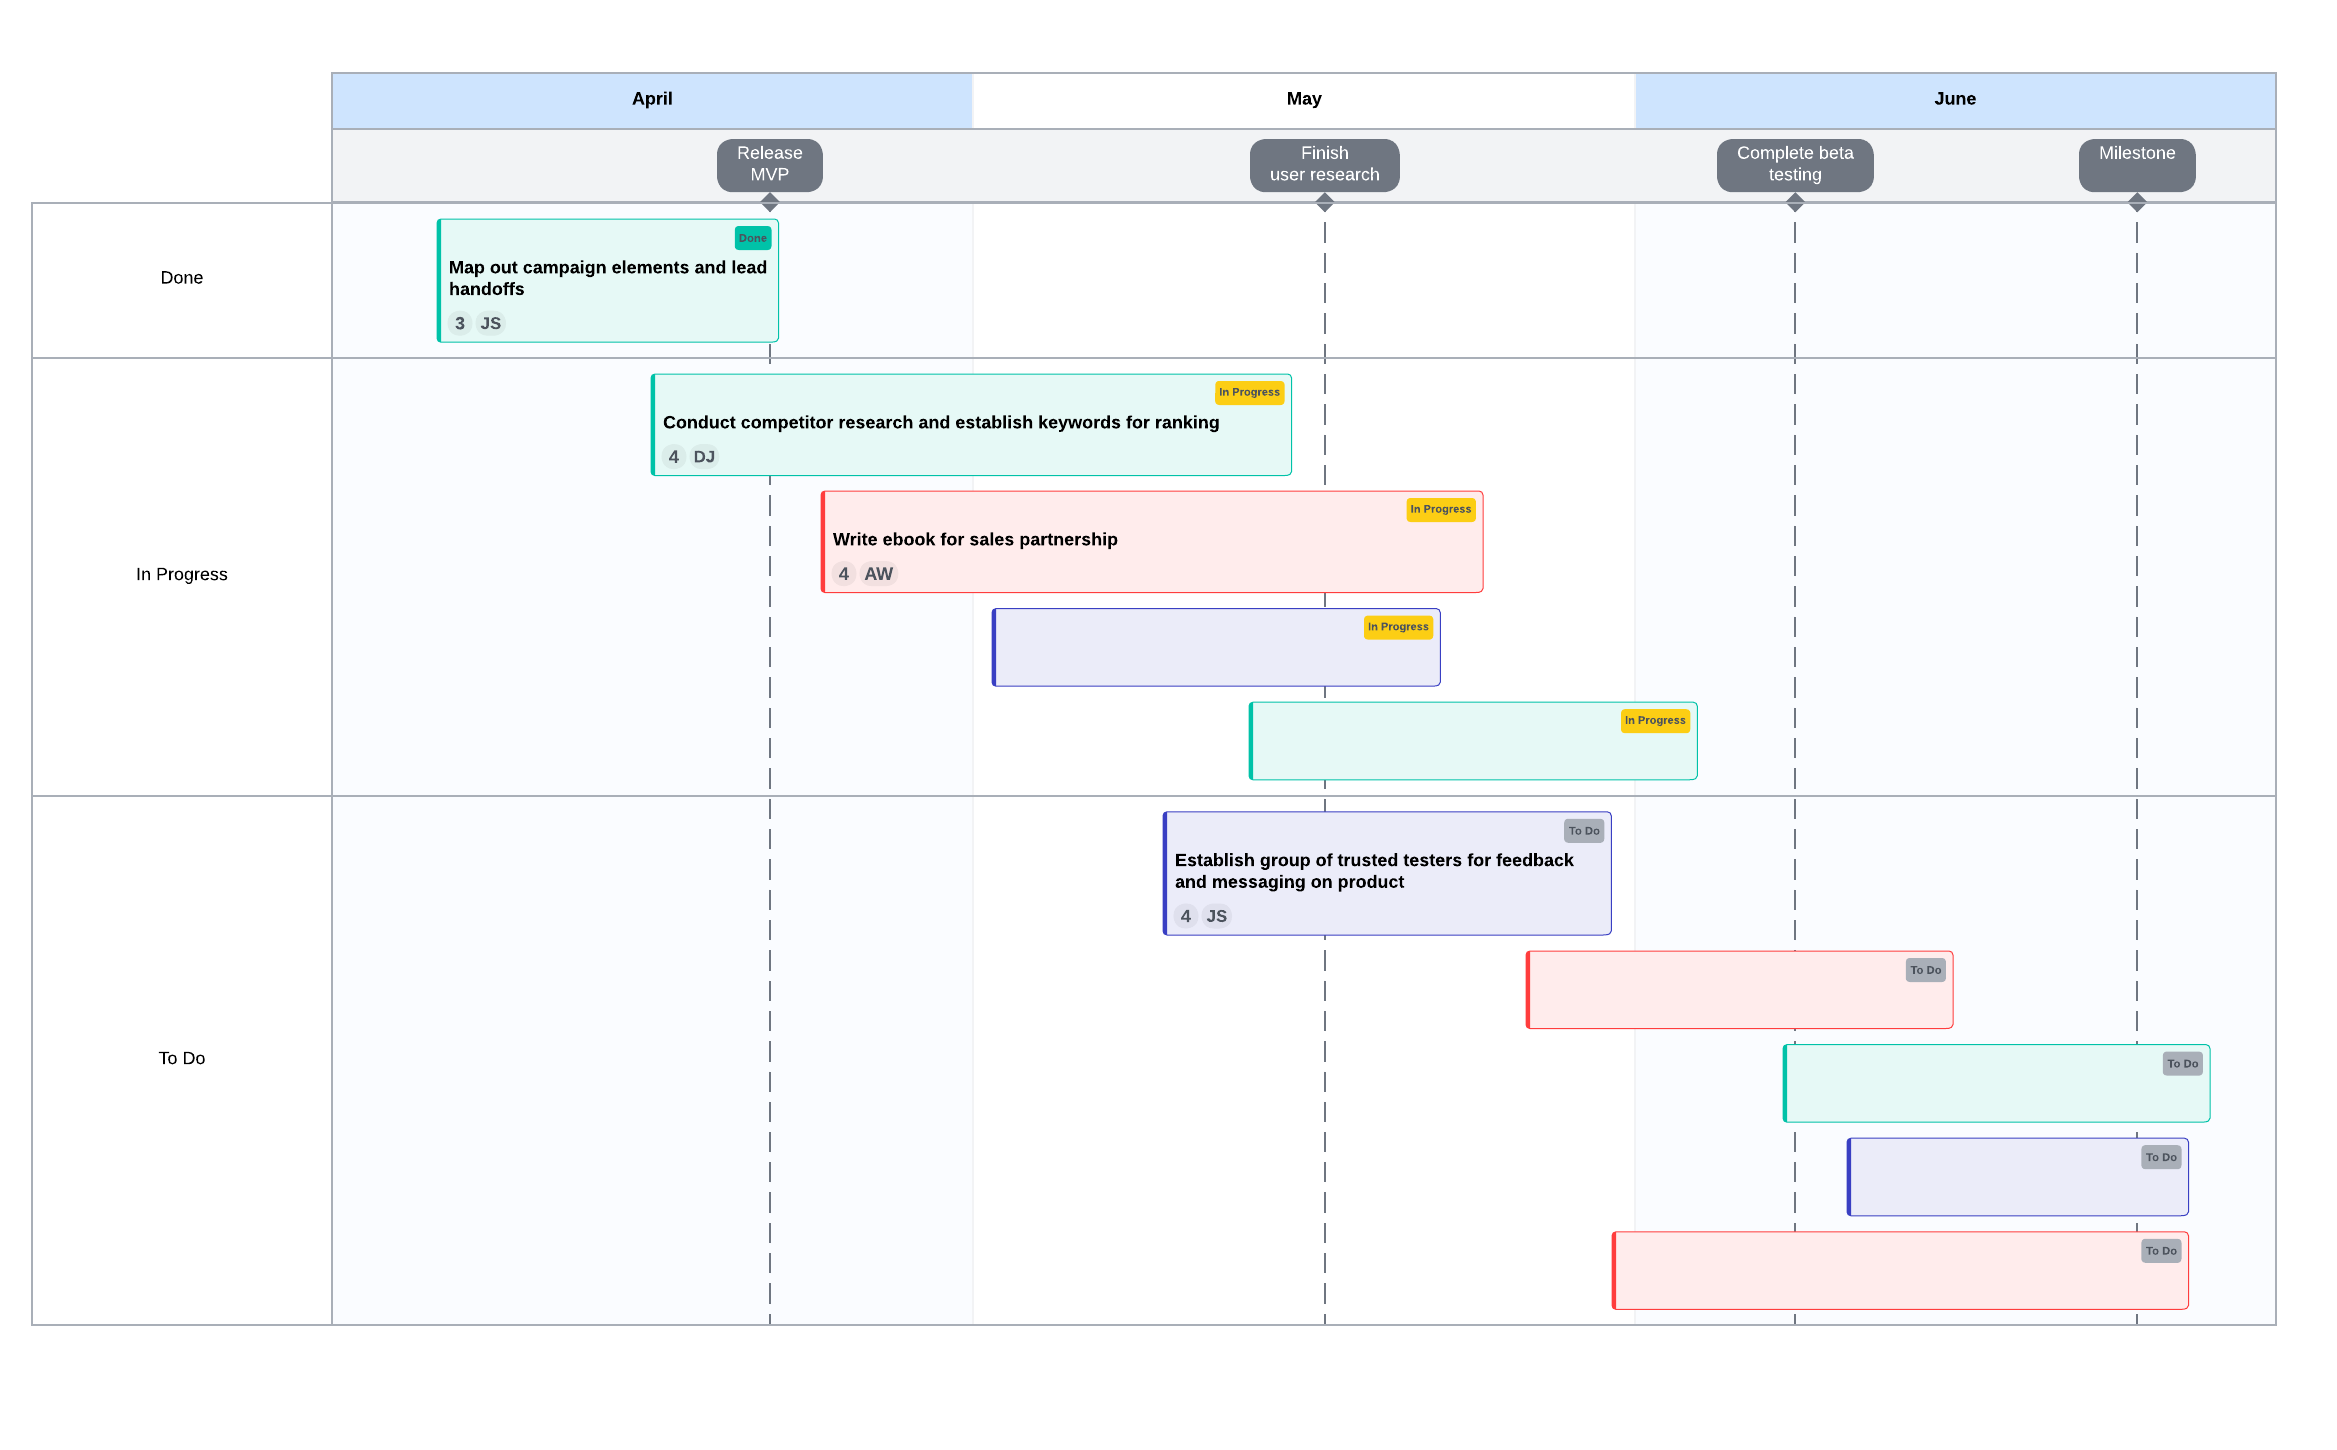Click the AW assignee badge
2337x1450 pixels.
point(878,574)
